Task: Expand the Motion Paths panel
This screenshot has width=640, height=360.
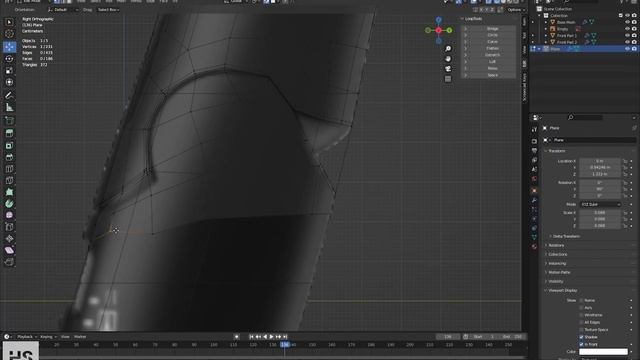Action: point(559,272)
